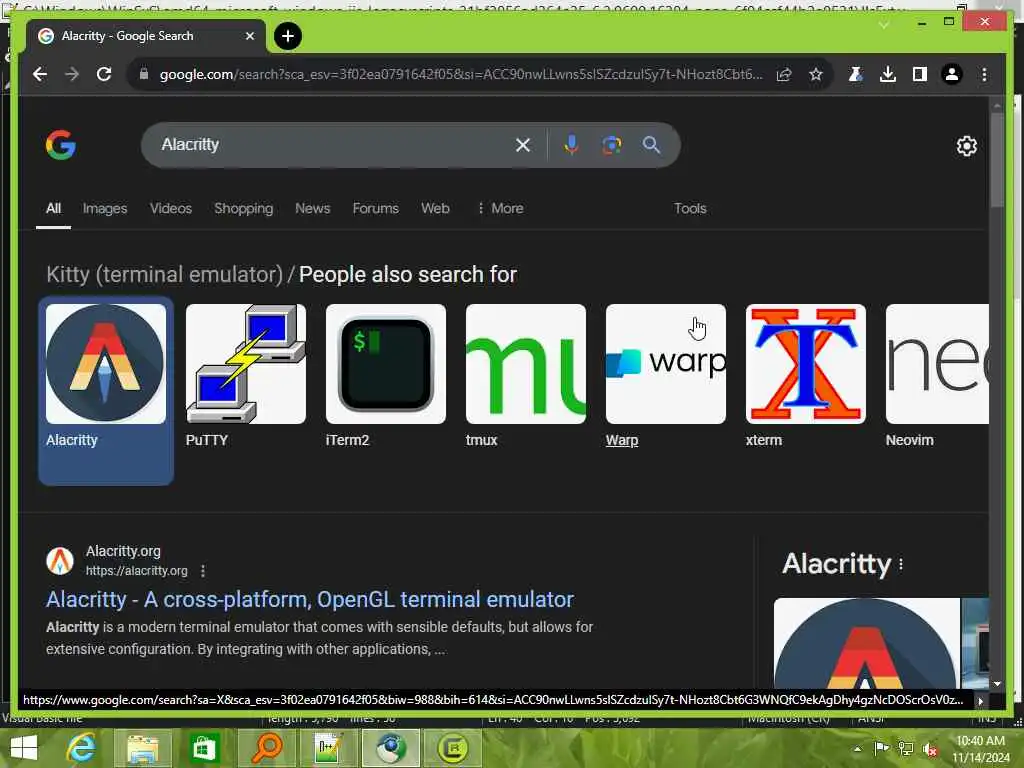The height and width of the screenshot is (768, 1024).
Task: Click the page vertical scrollbar thumb
Action: (x=997, y=160)
